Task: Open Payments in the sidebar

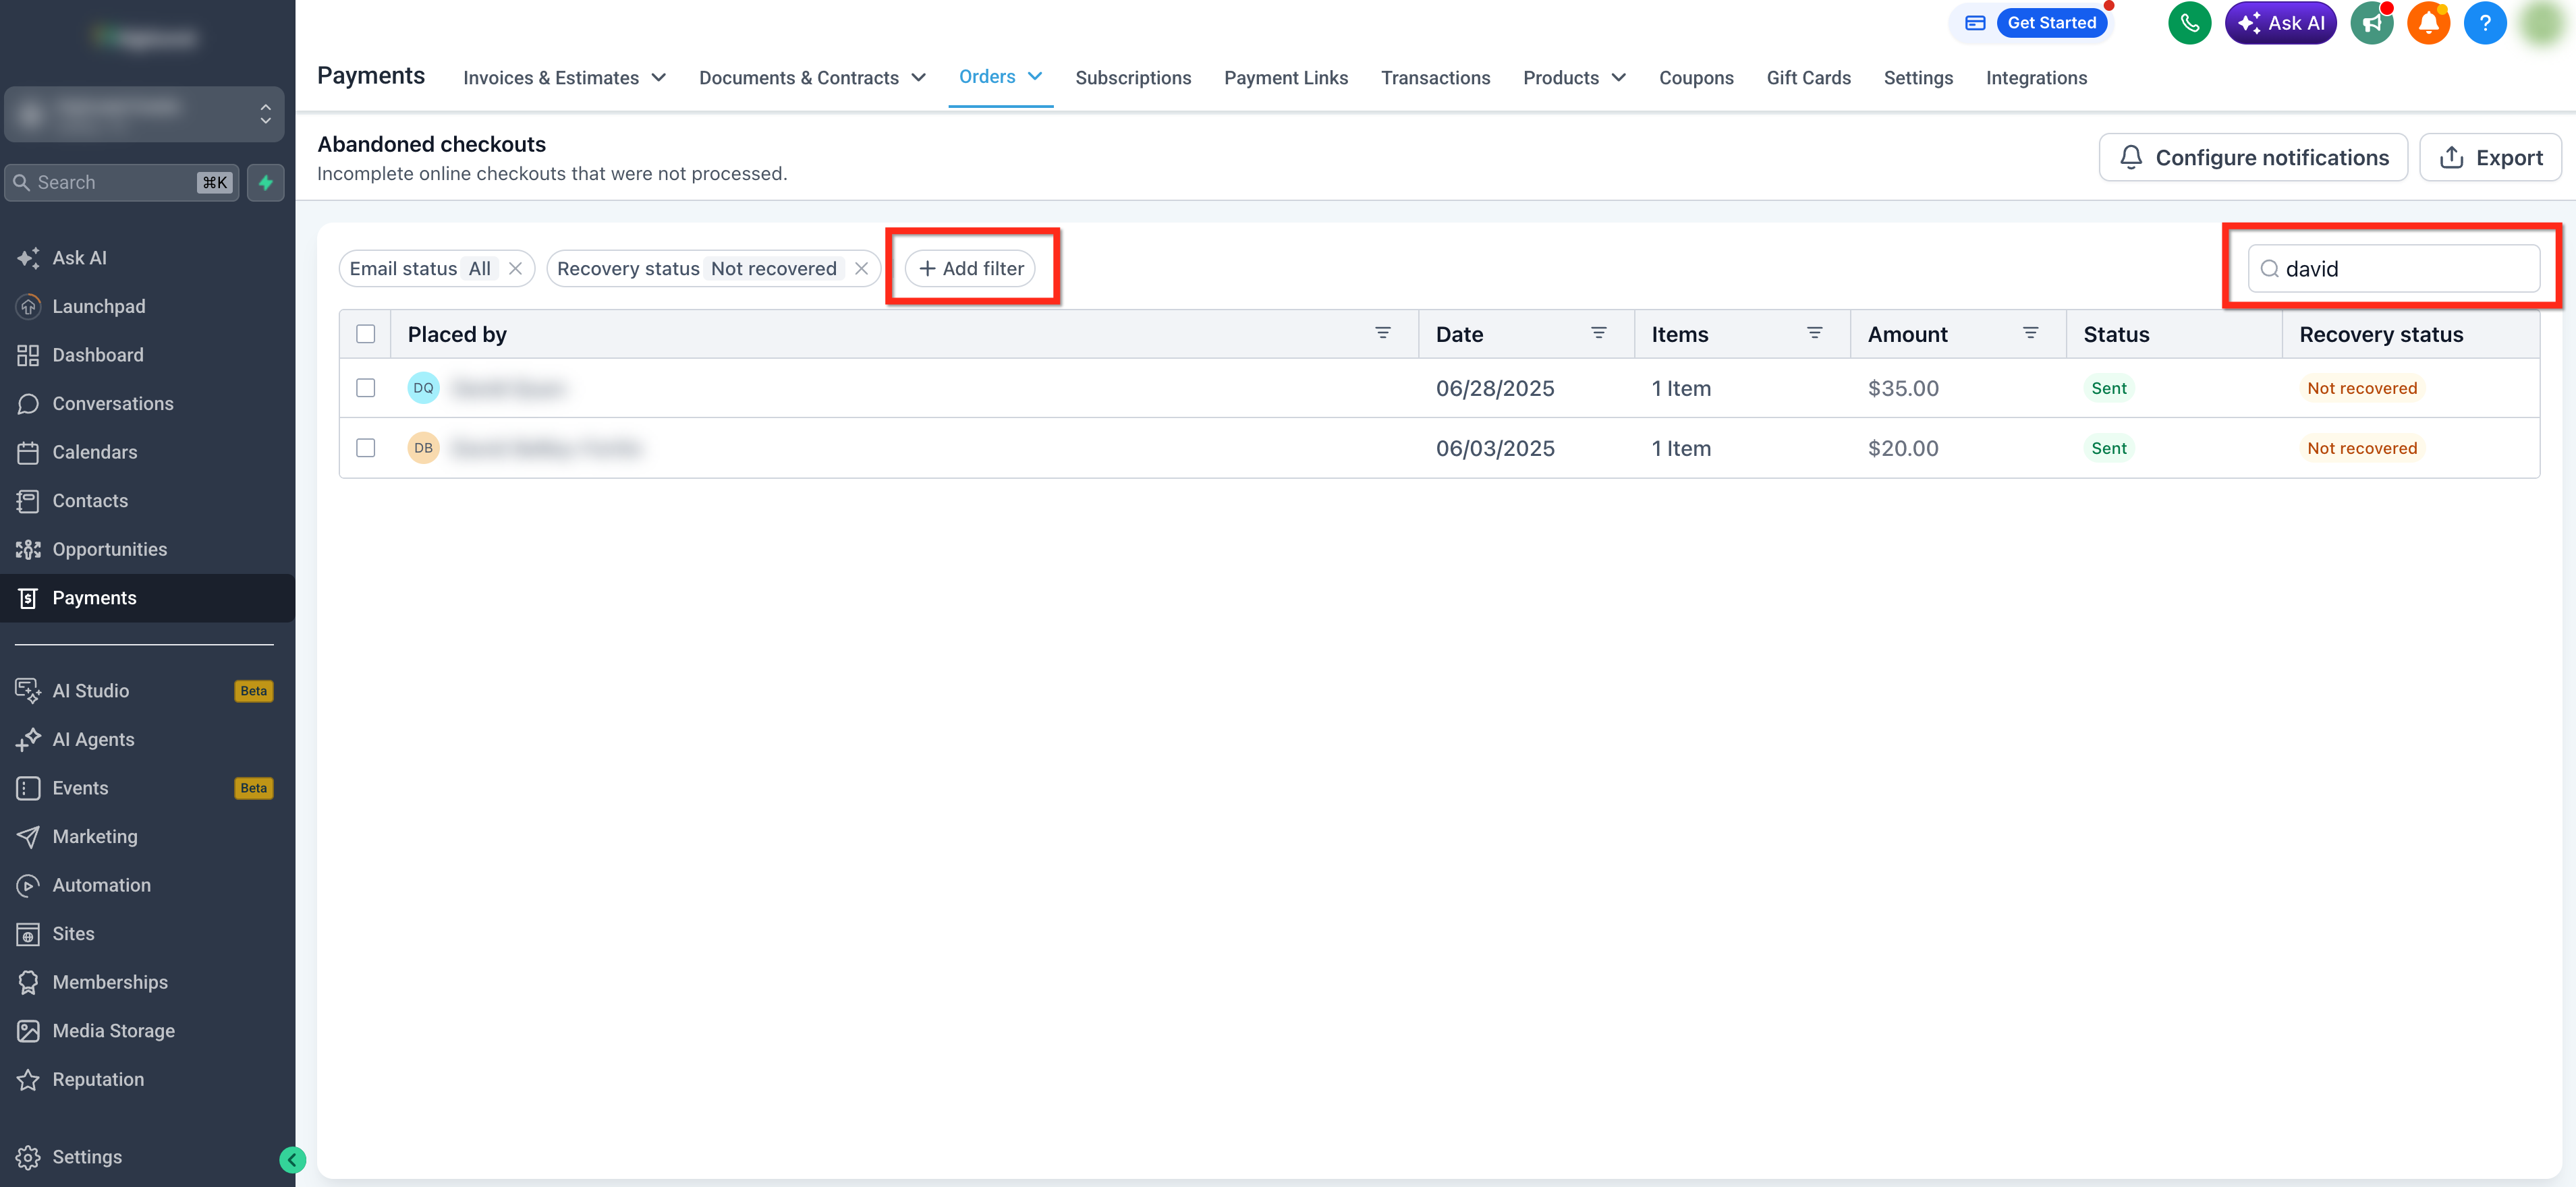Action: (x=147, y=598)
